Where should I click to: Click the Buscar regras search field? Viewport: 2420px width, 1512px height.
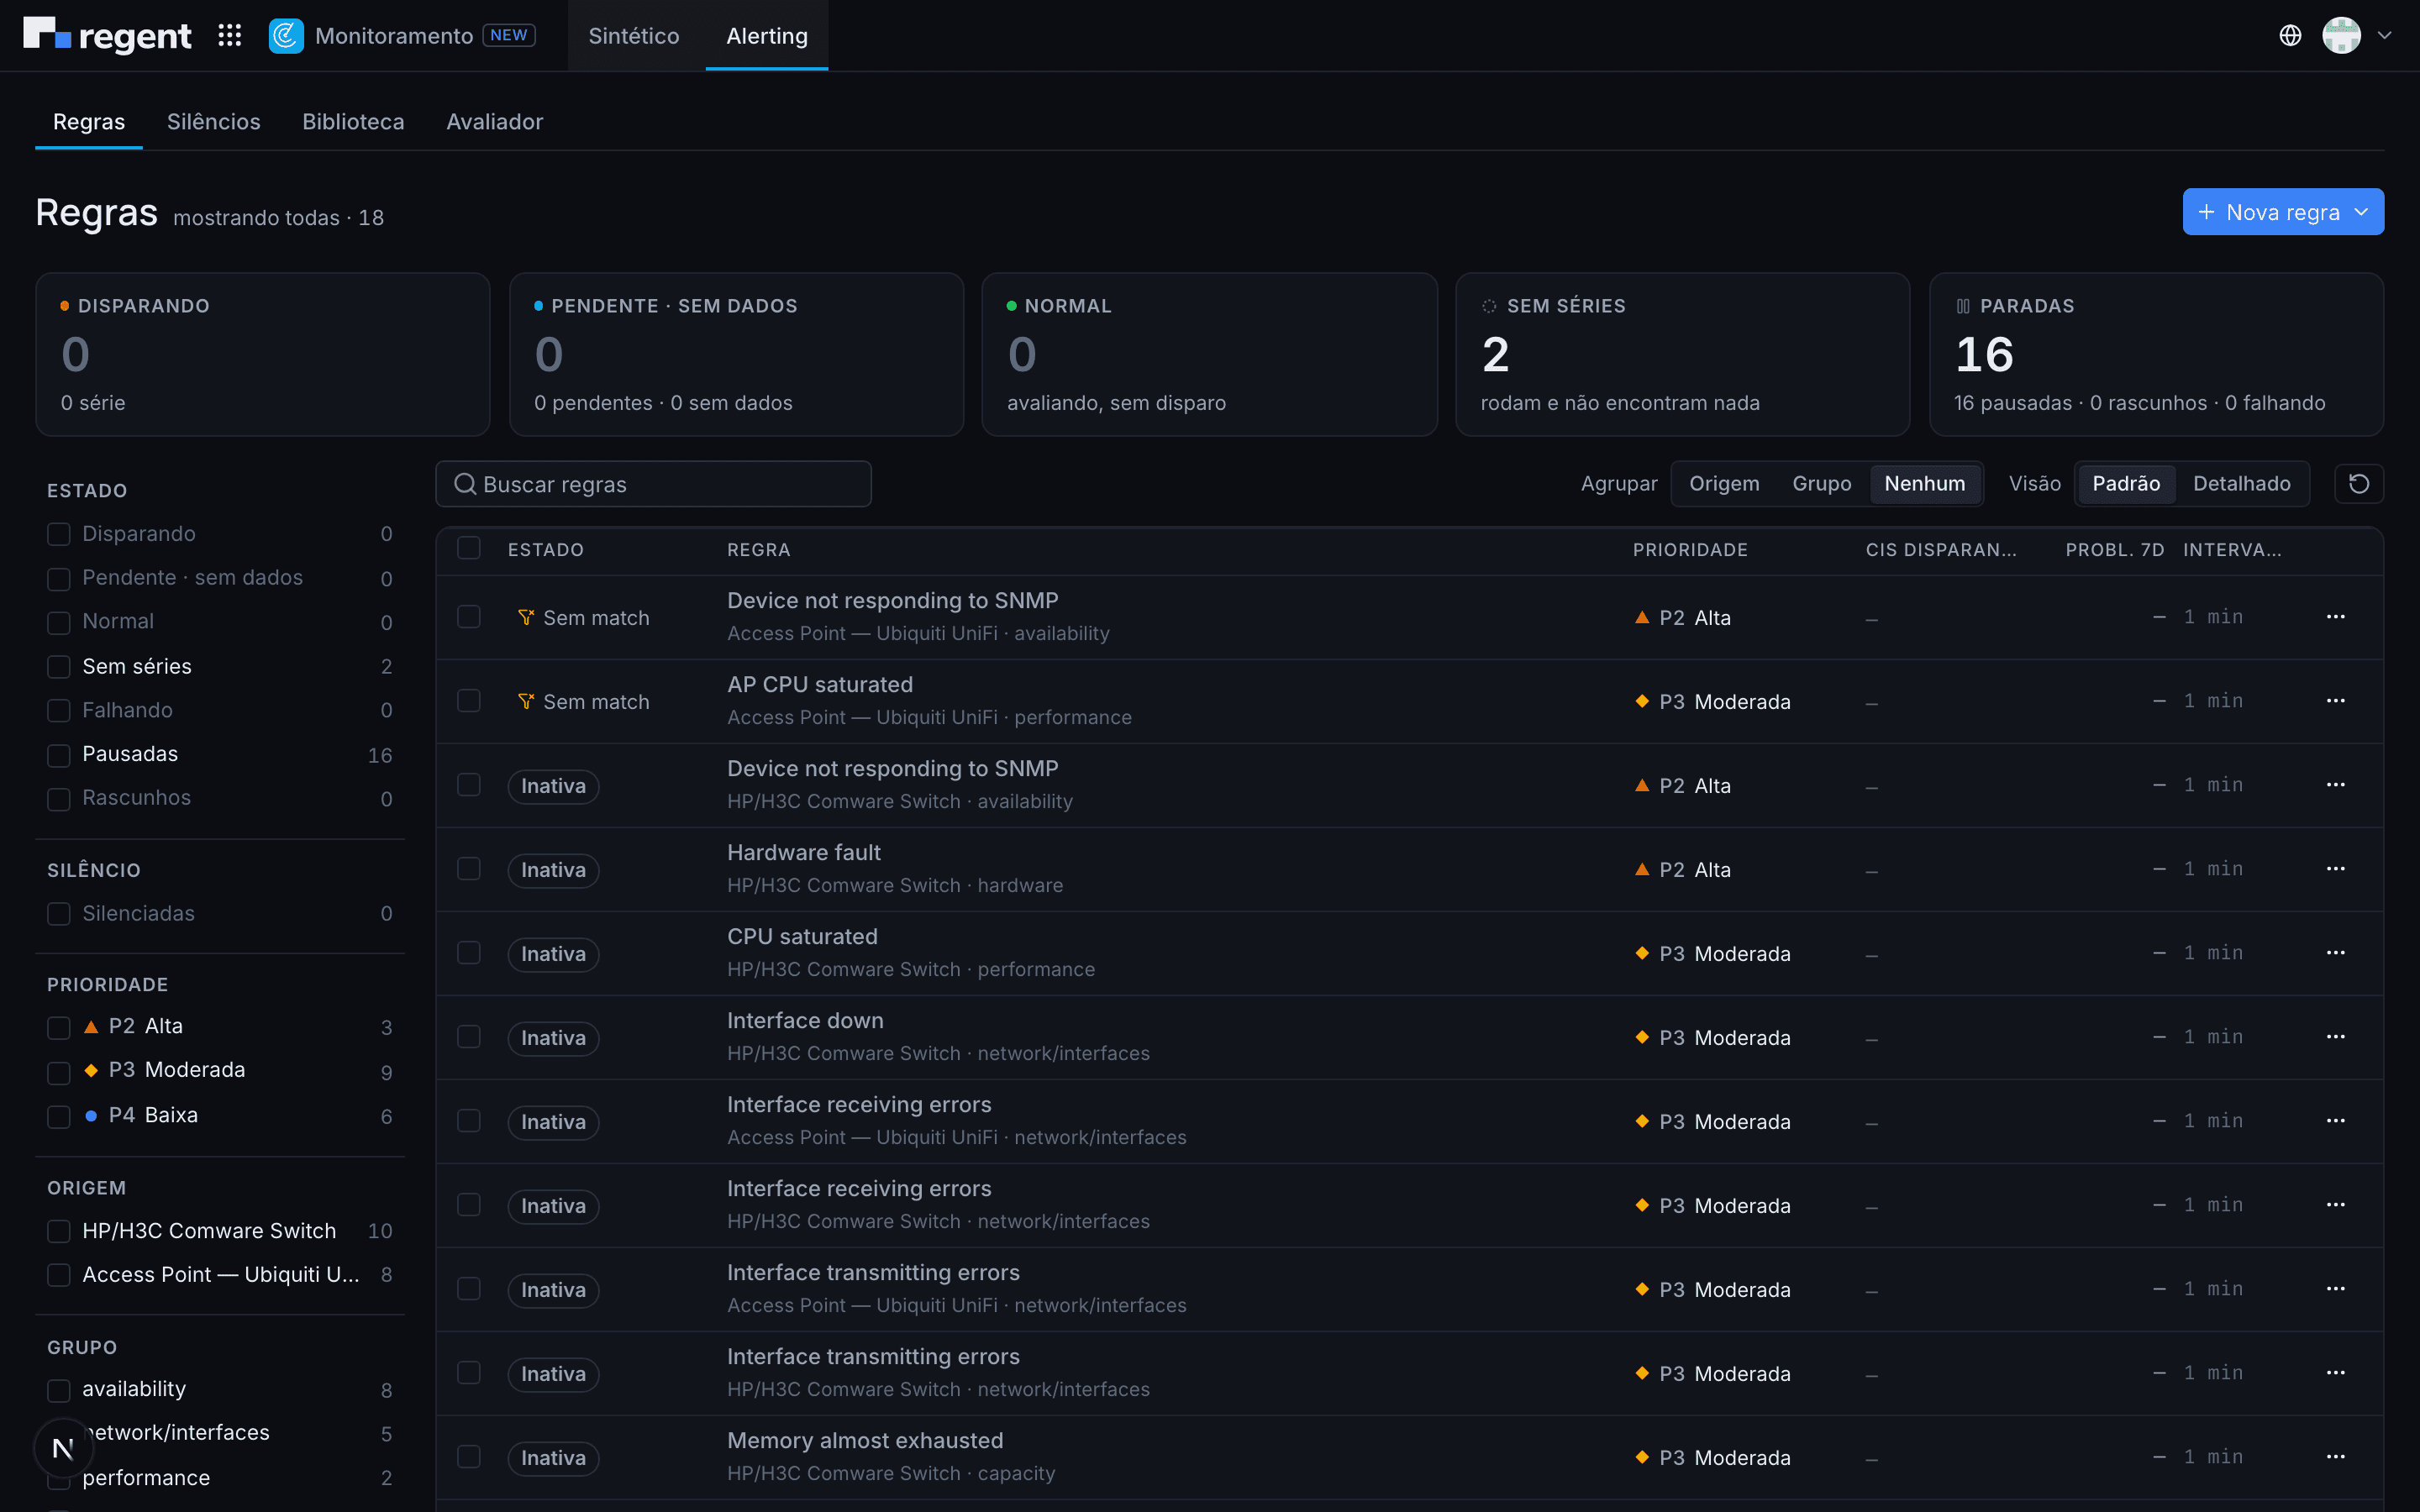(x=653, y=484)
